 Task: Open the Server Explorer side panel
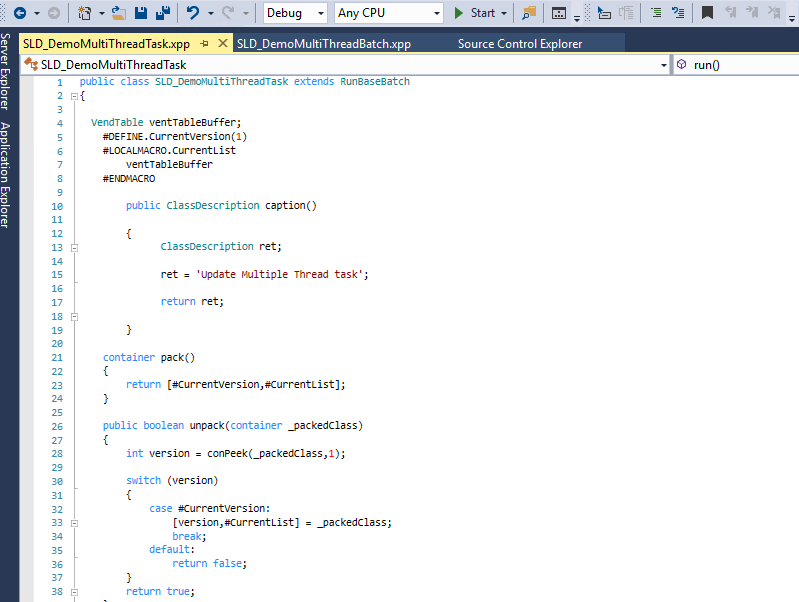coord(5,71)
